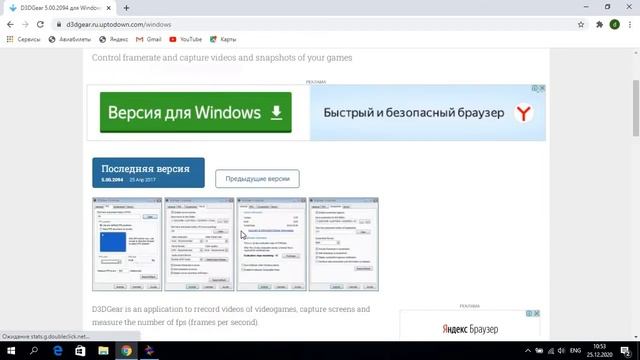Open Карты bookmark
This screenshot has width=640, height=360.
(x=223, y=39)
